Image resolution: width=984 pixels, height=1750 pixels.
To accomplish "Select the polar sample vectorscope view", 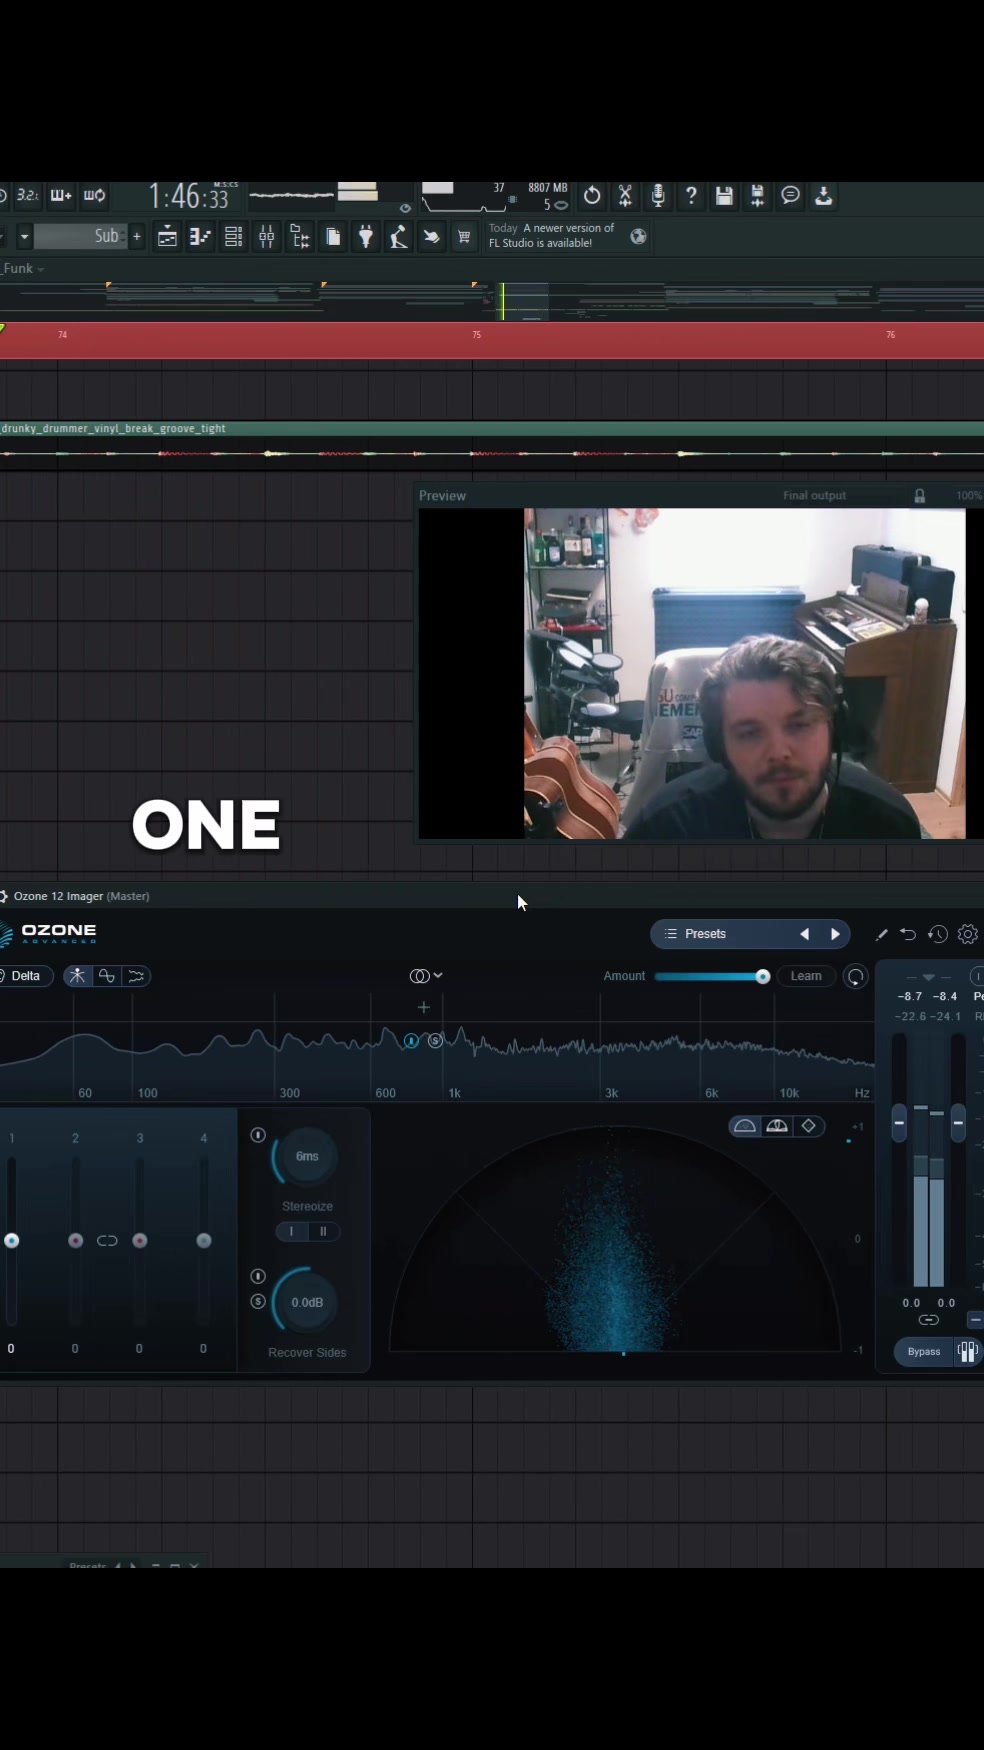I will [745, 1126].
